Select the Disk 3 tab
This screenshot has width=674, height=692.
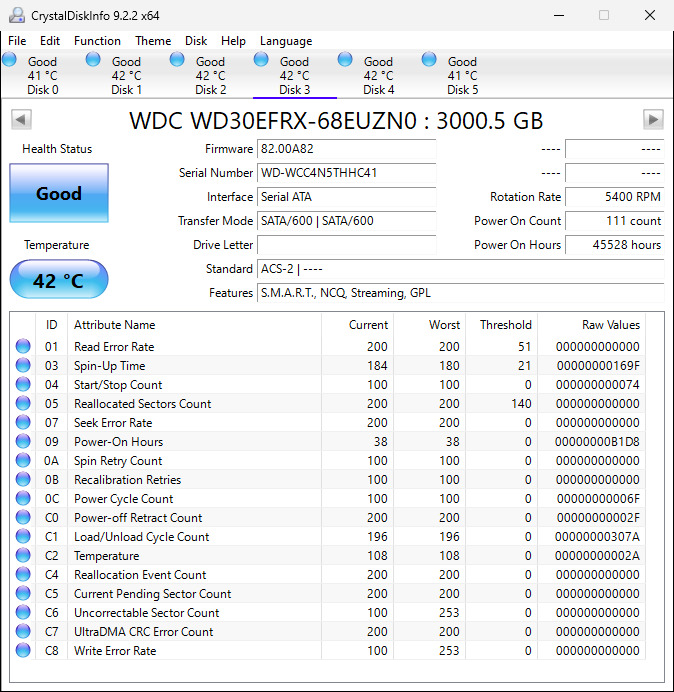(294, 75)
